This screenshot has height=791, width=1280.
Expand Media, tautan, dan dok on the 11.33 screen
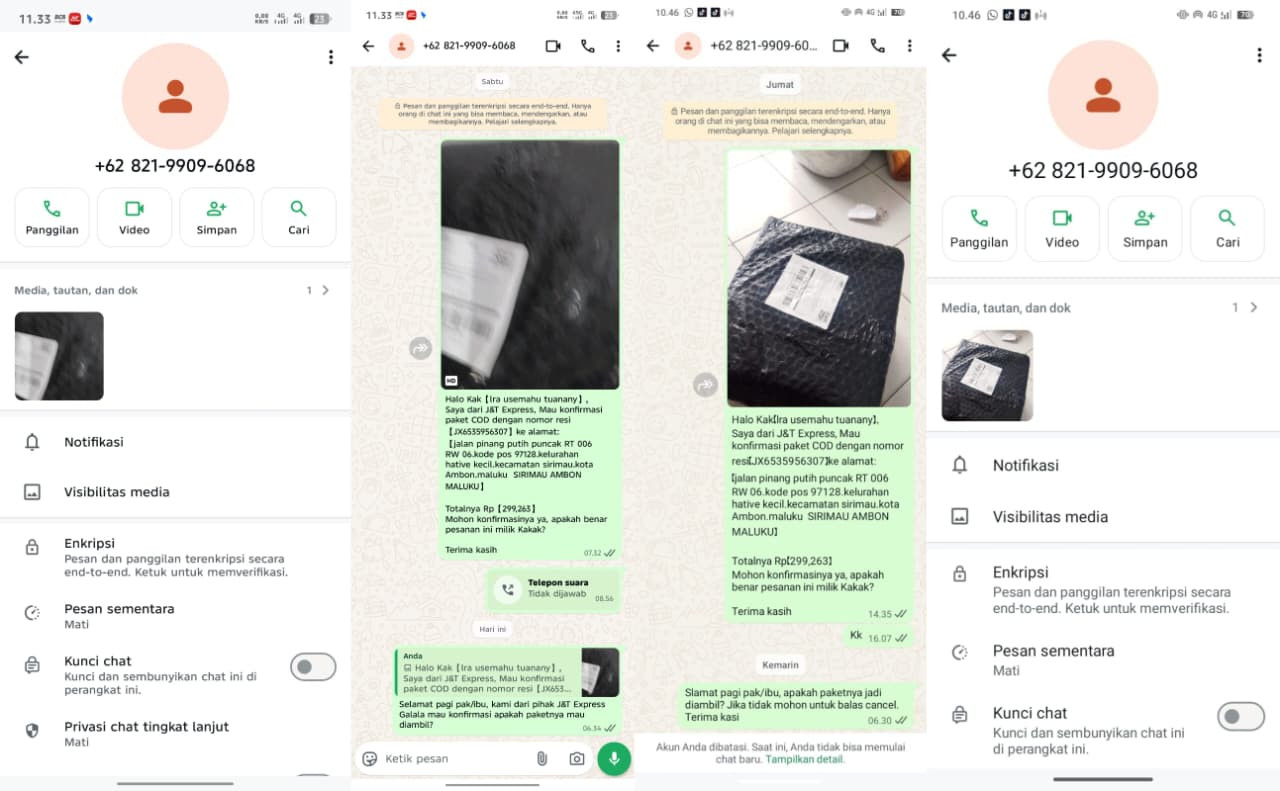click(x=175, y=290)
